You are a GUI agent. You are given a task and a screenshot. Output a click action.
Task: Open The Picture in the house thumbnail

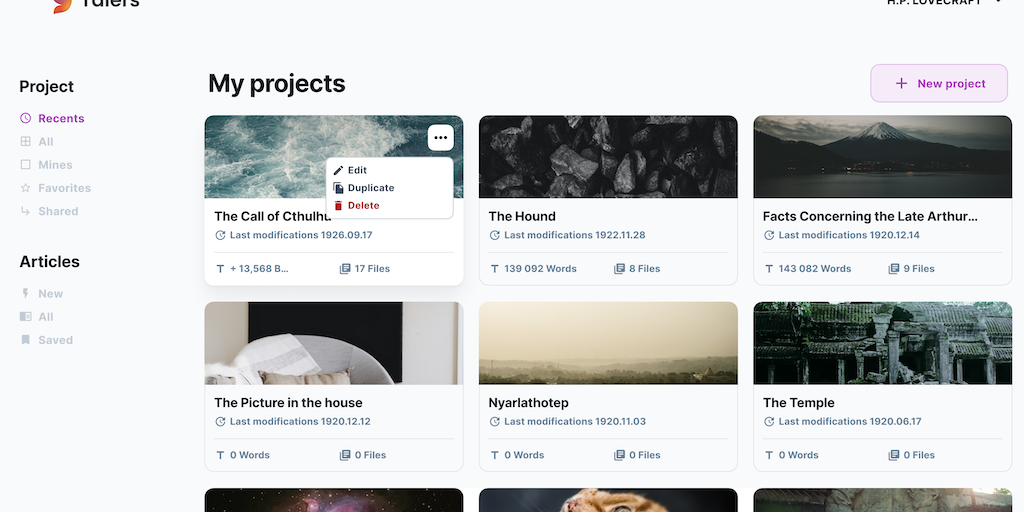pyautogui.click(x=334, y=343)
